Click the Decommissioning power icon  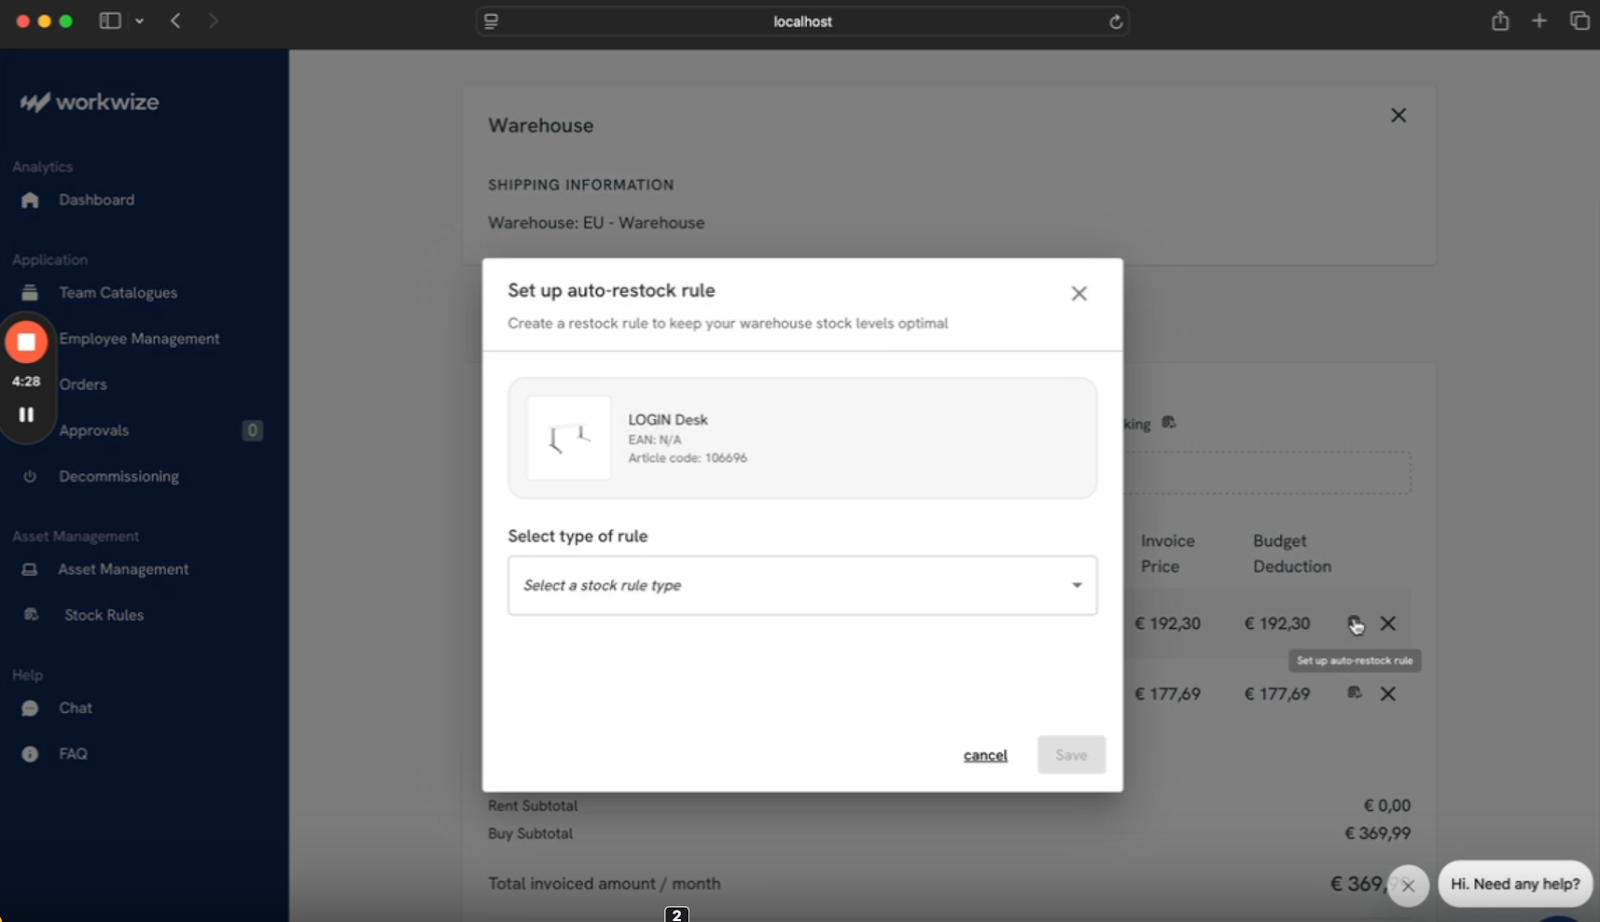30,477
